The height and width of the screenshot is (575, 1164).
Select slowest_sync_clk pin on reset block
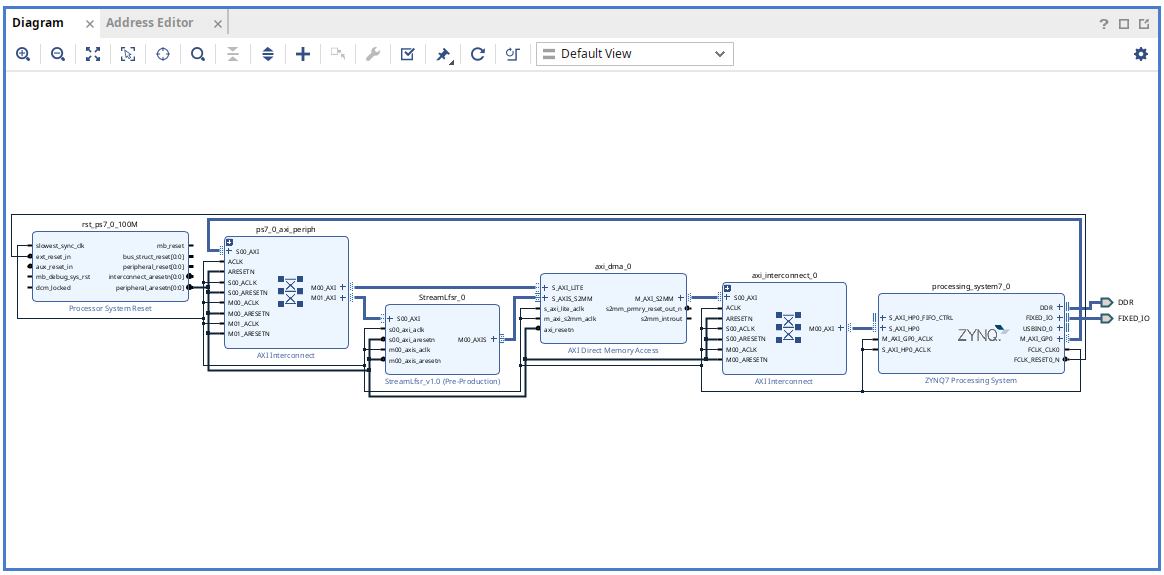pyautogui.click(x=60, y=246)
